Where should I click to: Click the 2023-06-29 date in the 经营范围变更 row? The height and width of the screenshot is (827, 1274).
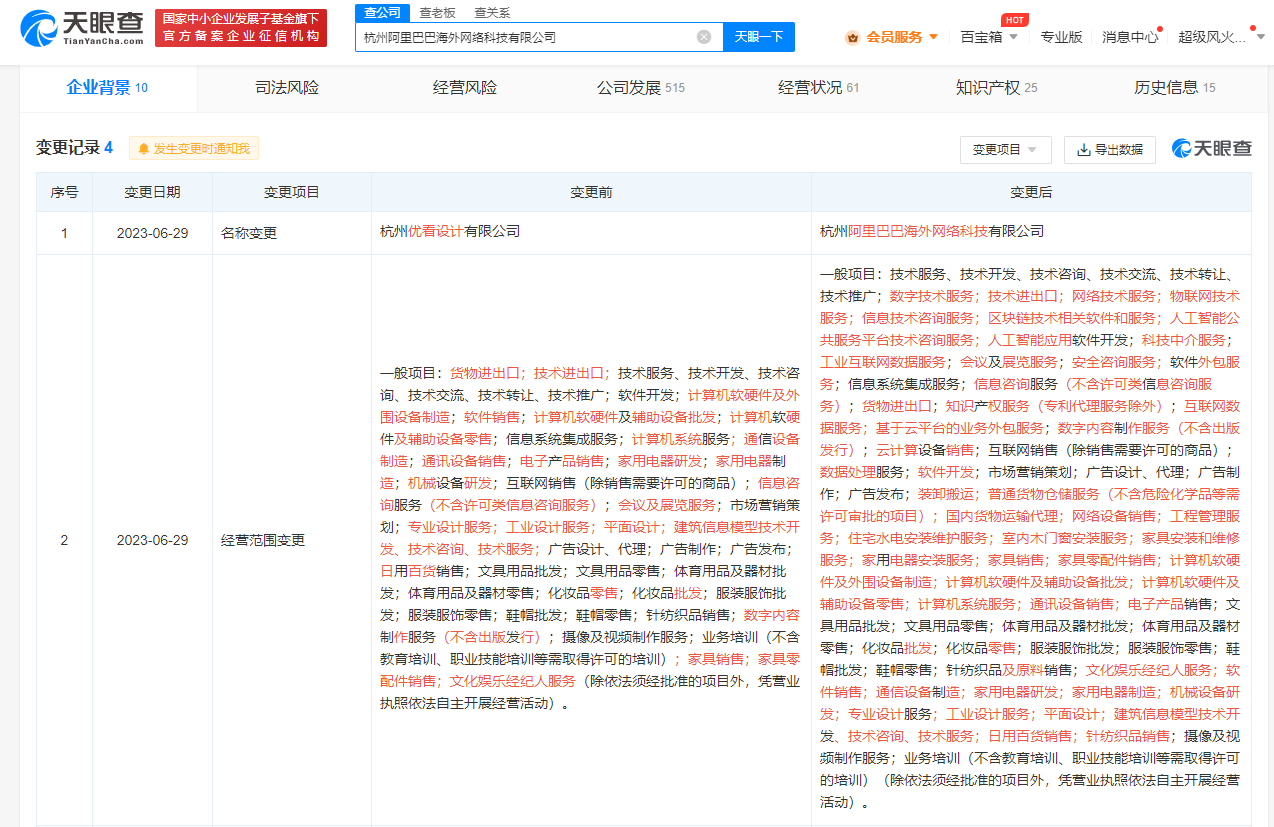(x=152, y=540)
